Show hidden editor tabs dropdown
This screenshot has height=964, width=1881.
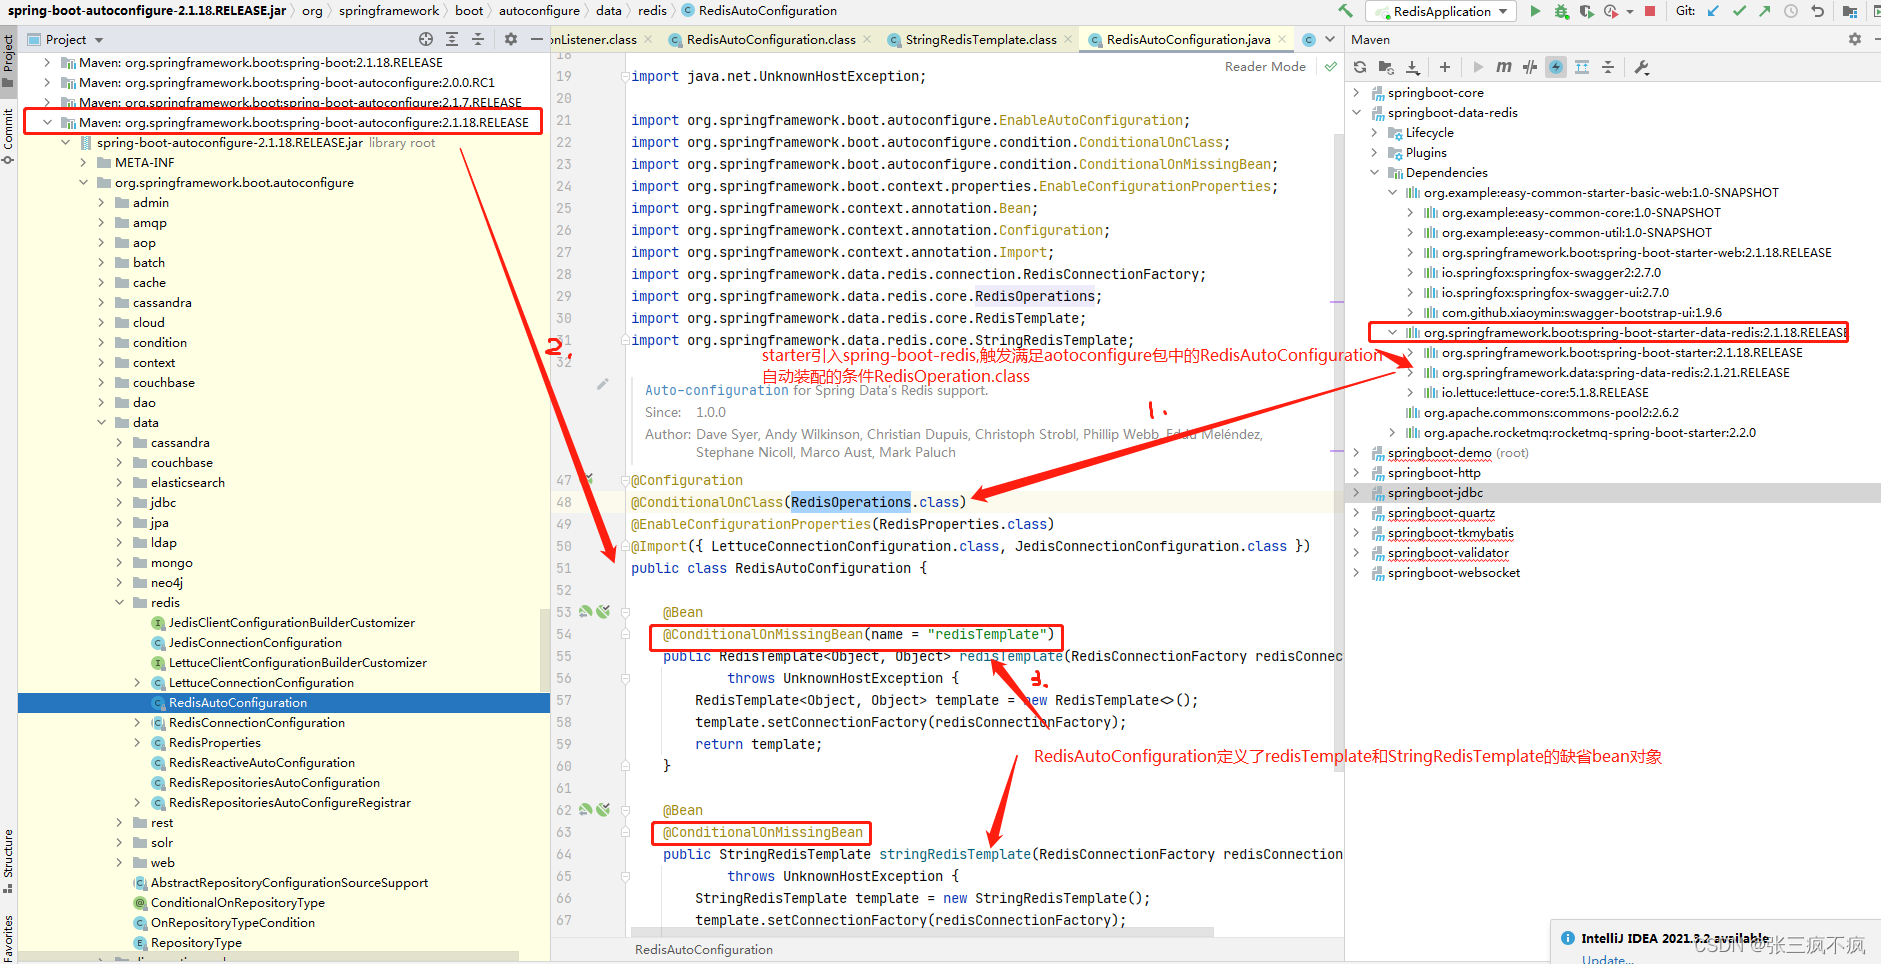(x=1330, y=39)
